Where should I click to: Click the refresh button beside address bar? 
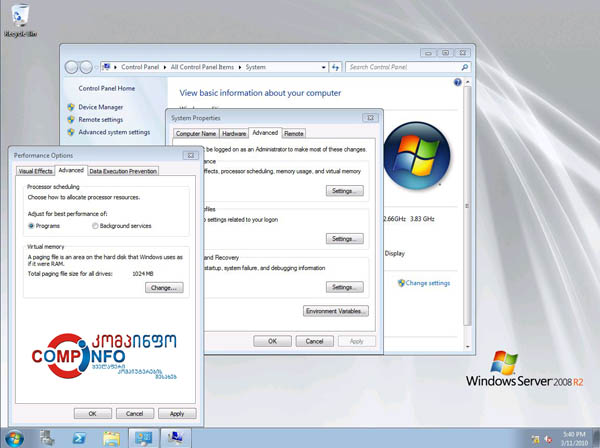336,67
